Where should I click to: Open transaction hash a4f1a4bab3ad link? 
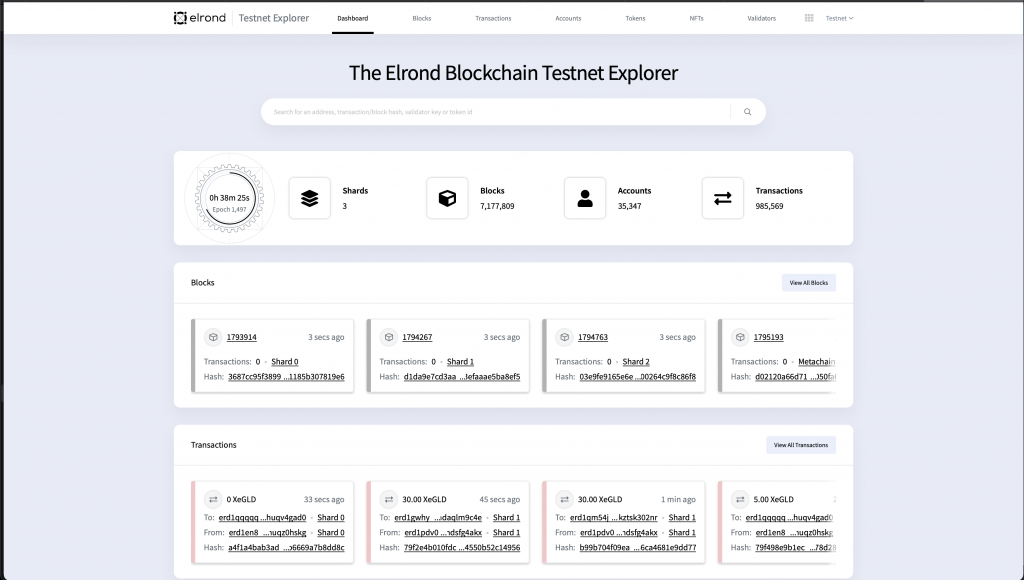pos(286,547)
